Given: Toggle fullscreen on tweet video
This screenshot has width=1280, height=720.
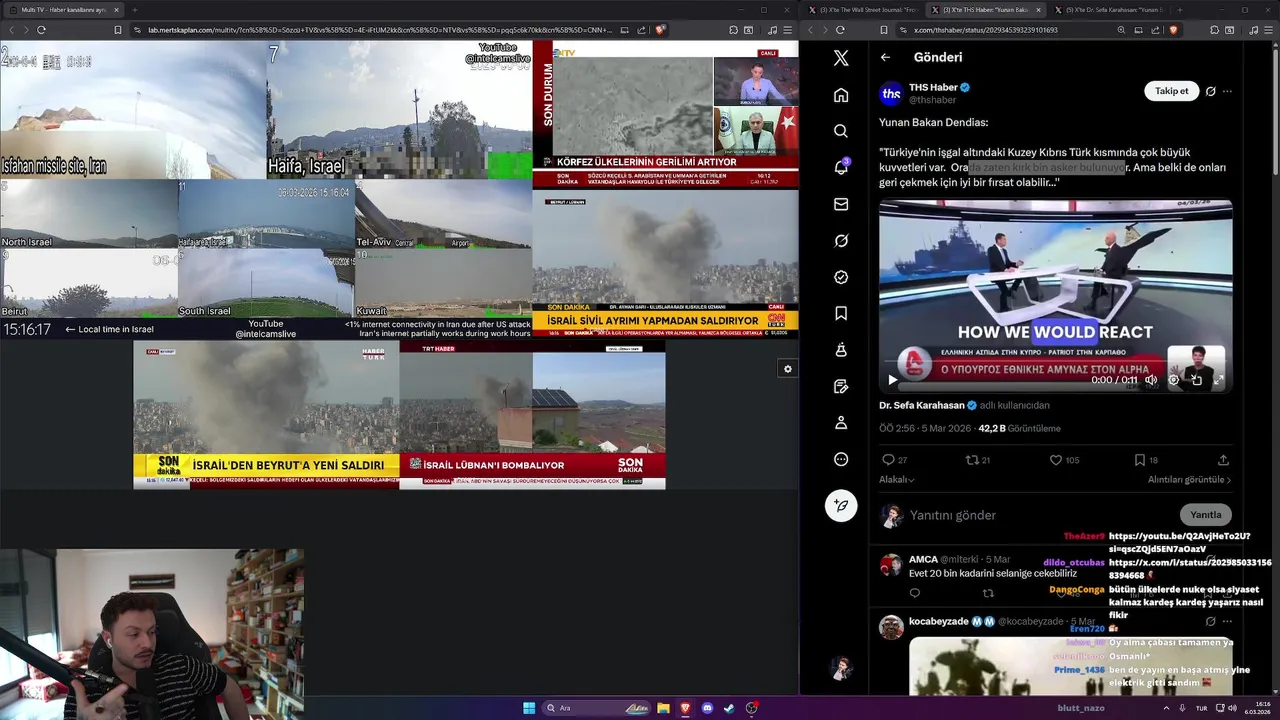Looking at the screenshot, I should pos(1218,380).
